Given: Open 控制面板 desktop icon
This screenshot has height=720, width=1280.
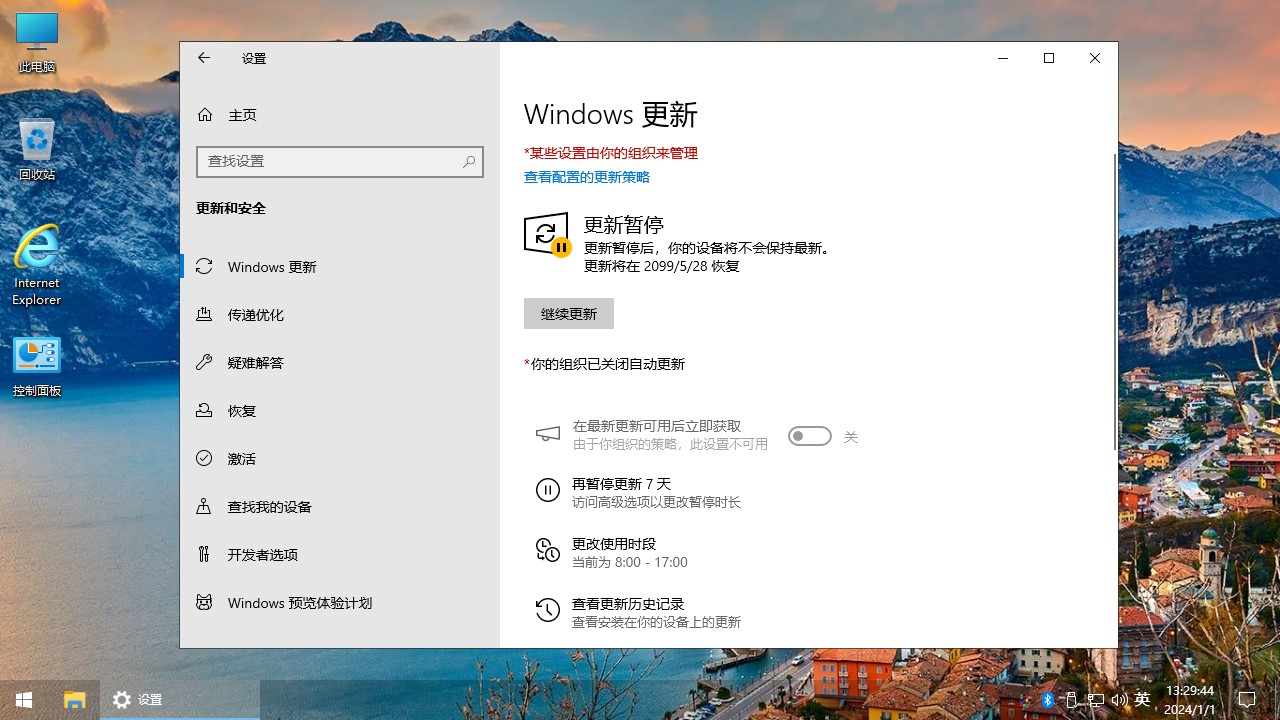Looking at the screenshot, I should [37, 367].
